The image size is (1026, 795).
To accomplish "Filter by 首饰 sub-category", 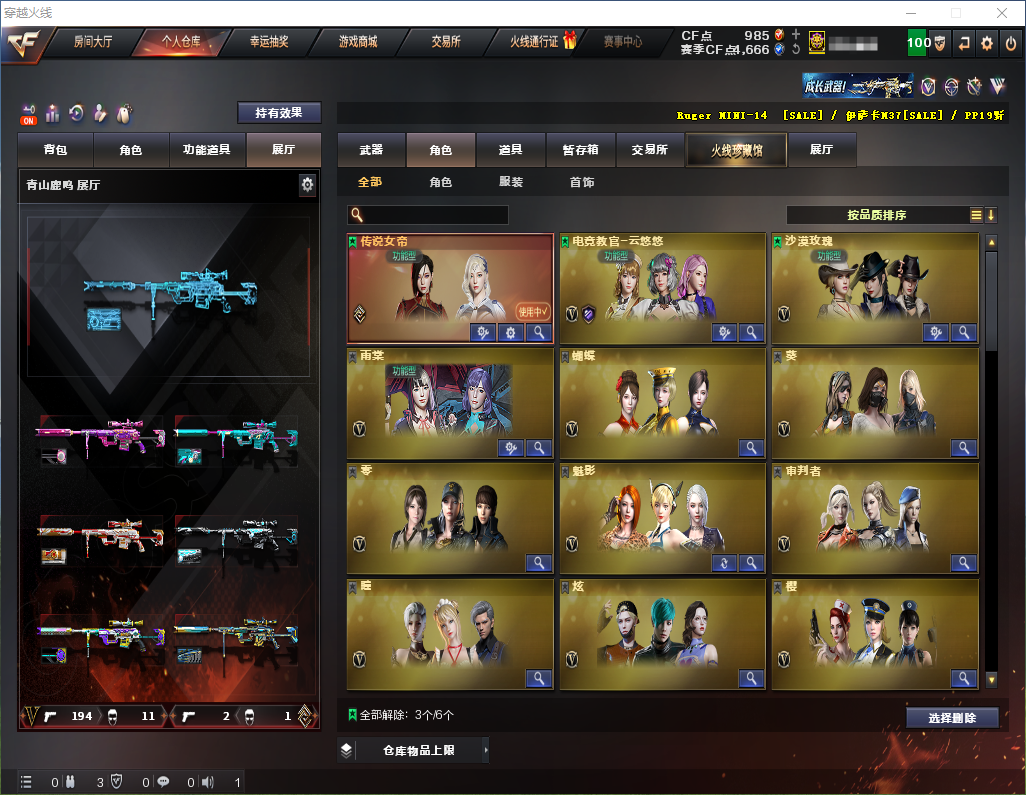I will click(x=582, y=182).
